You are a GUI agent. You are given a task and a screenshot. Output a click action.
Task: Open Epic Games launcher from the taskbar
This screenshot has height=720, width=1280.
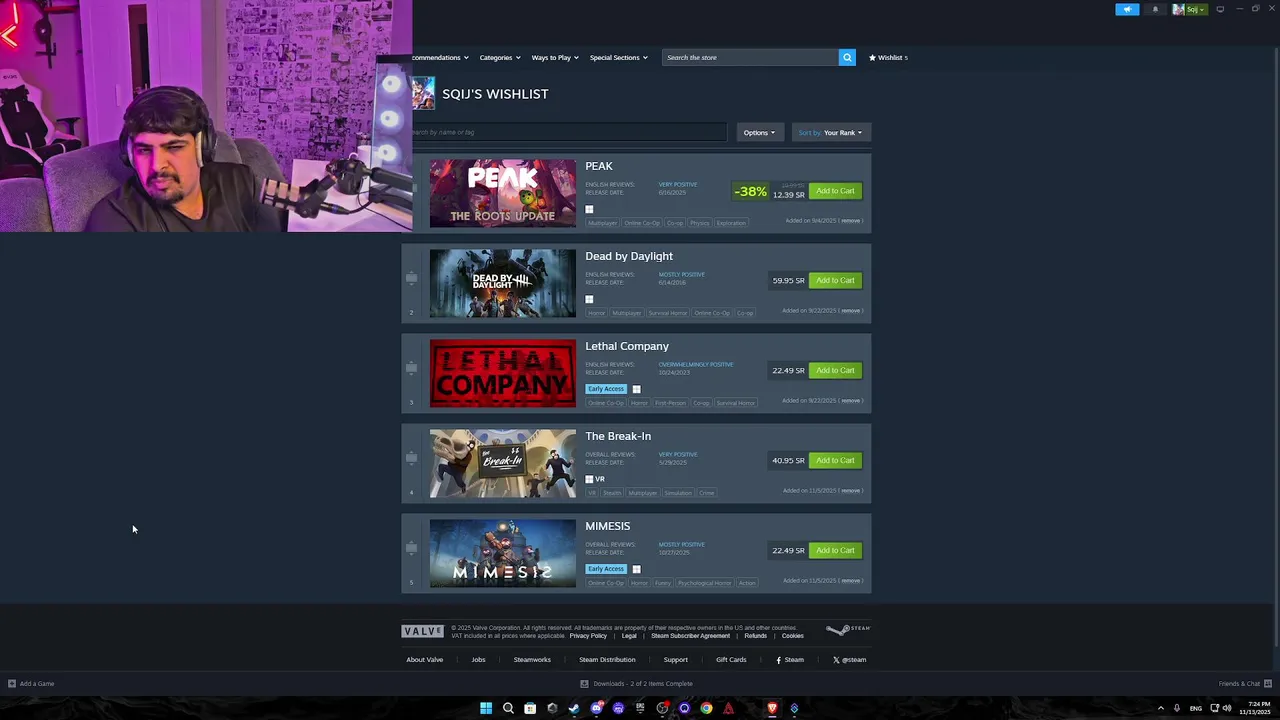[640, 708]
